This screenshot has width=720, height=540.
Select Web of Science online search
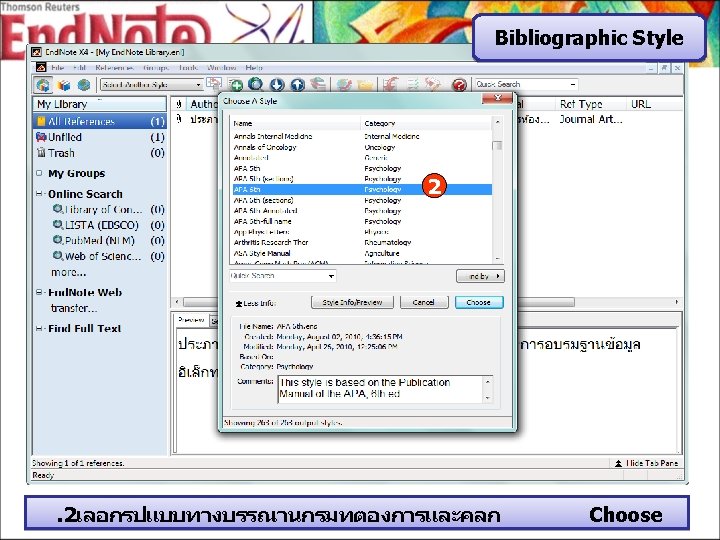[x=108, y=256]
